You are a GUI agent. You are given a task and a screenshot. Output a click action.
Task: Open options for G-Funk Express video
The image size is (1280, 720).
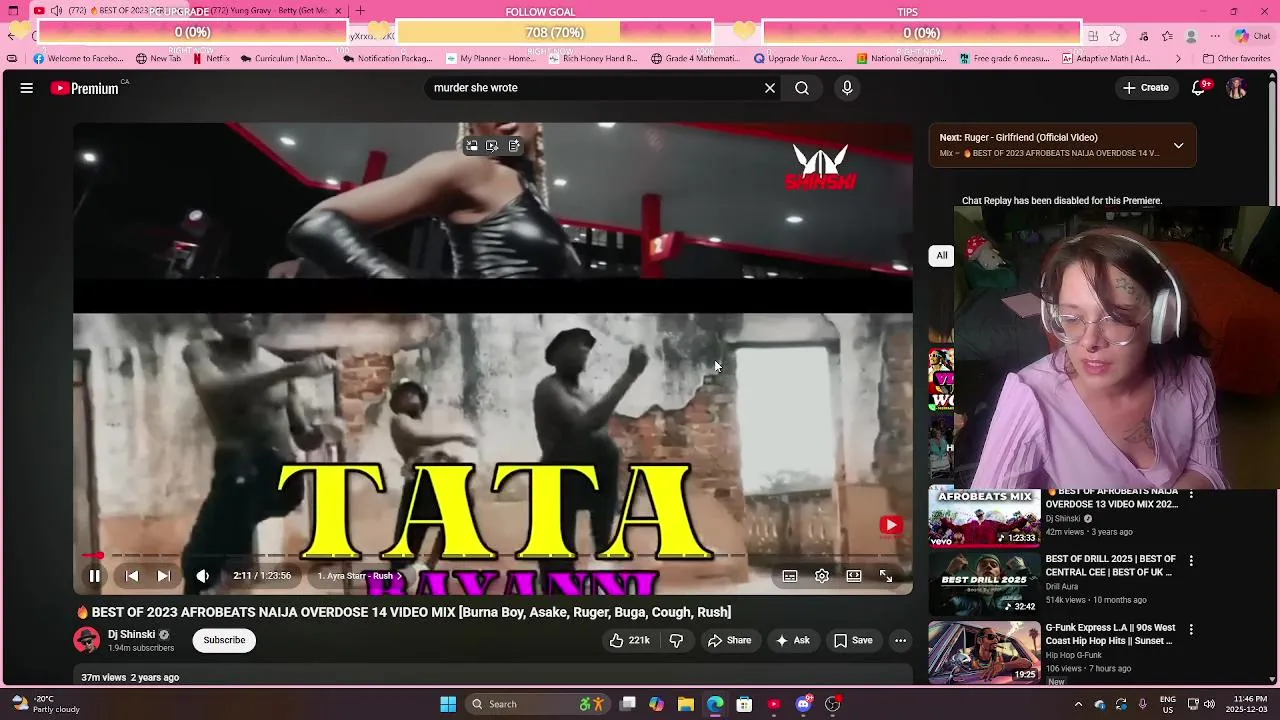pos(1190,630)
